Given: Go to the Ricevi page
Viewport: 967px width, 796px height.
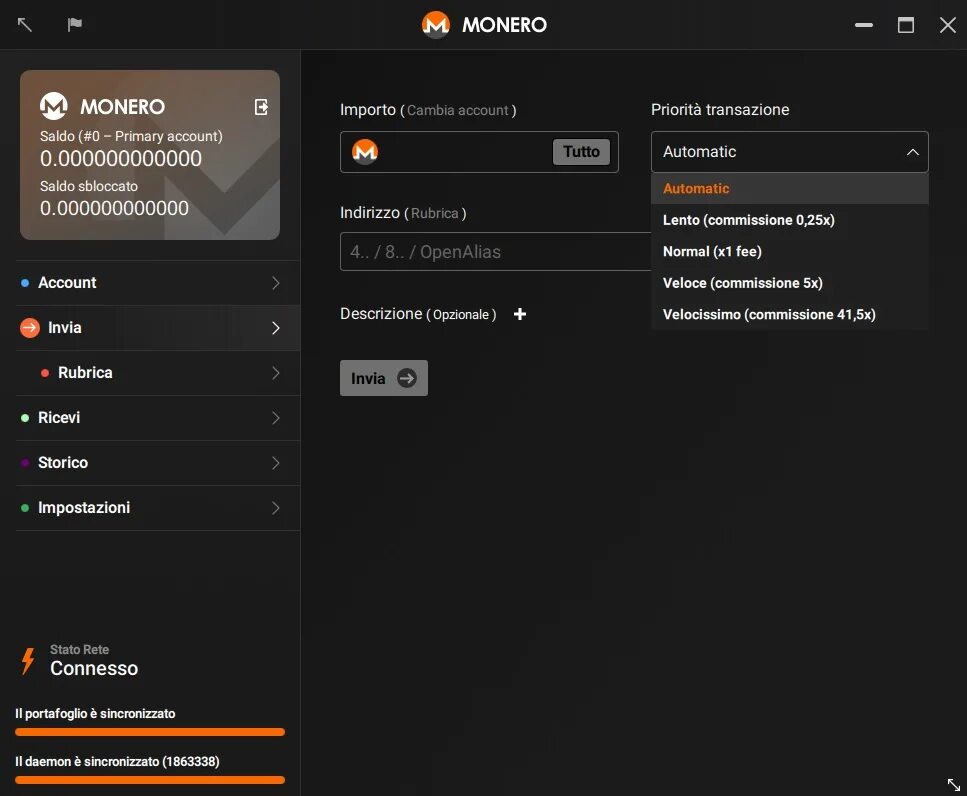Looking at the screenshot, I should (x=158, y=417).
